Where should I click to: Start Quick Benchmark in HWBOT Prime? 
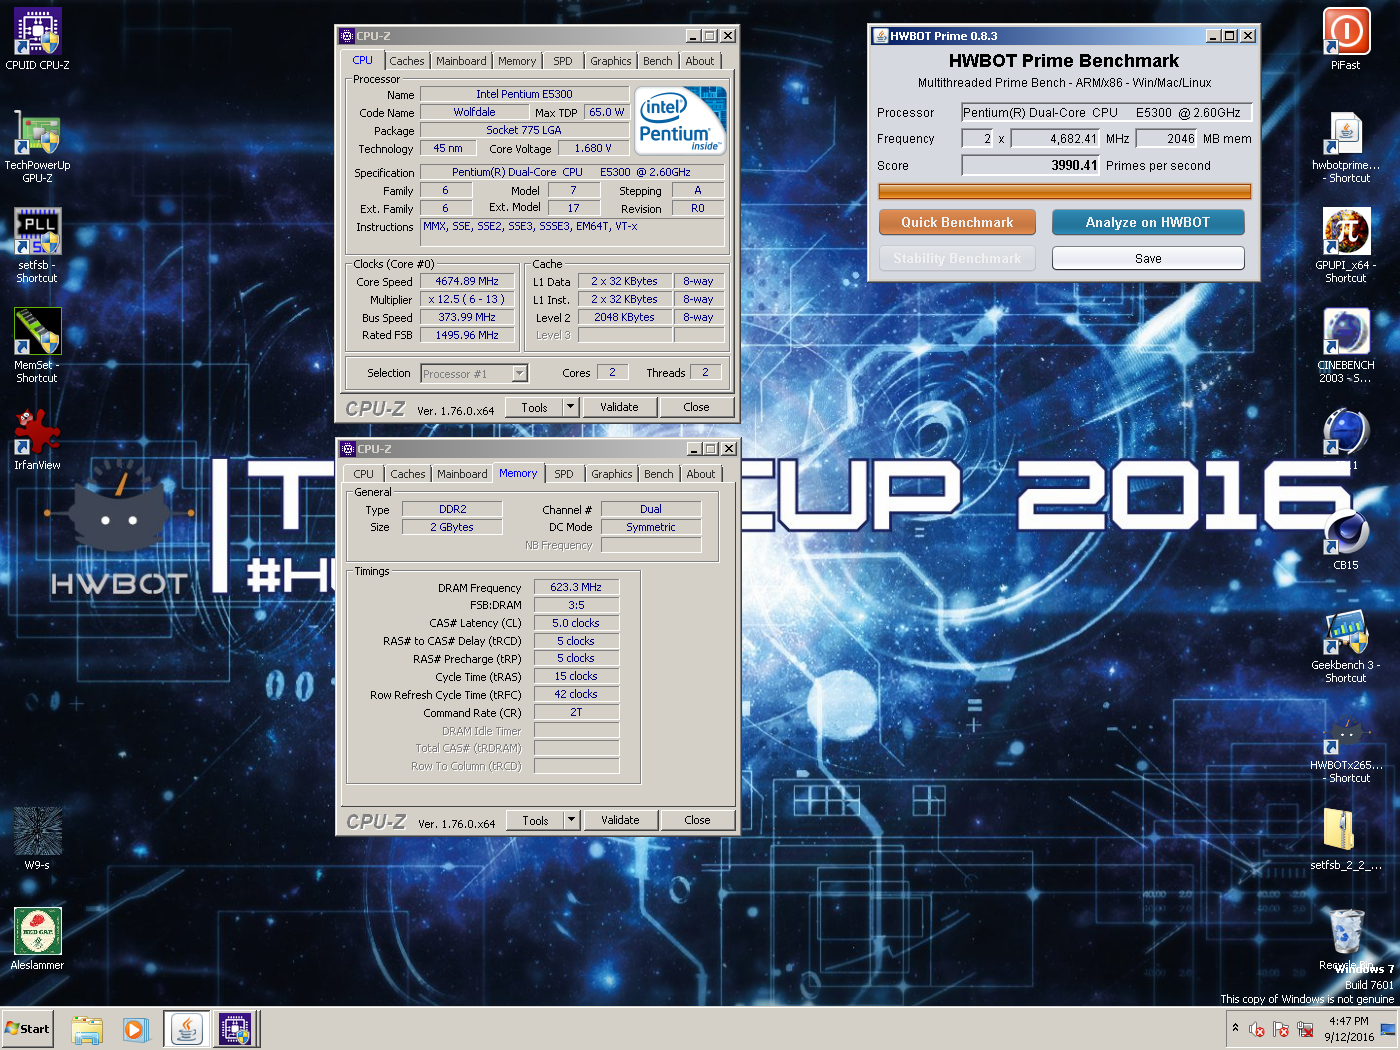957,222
